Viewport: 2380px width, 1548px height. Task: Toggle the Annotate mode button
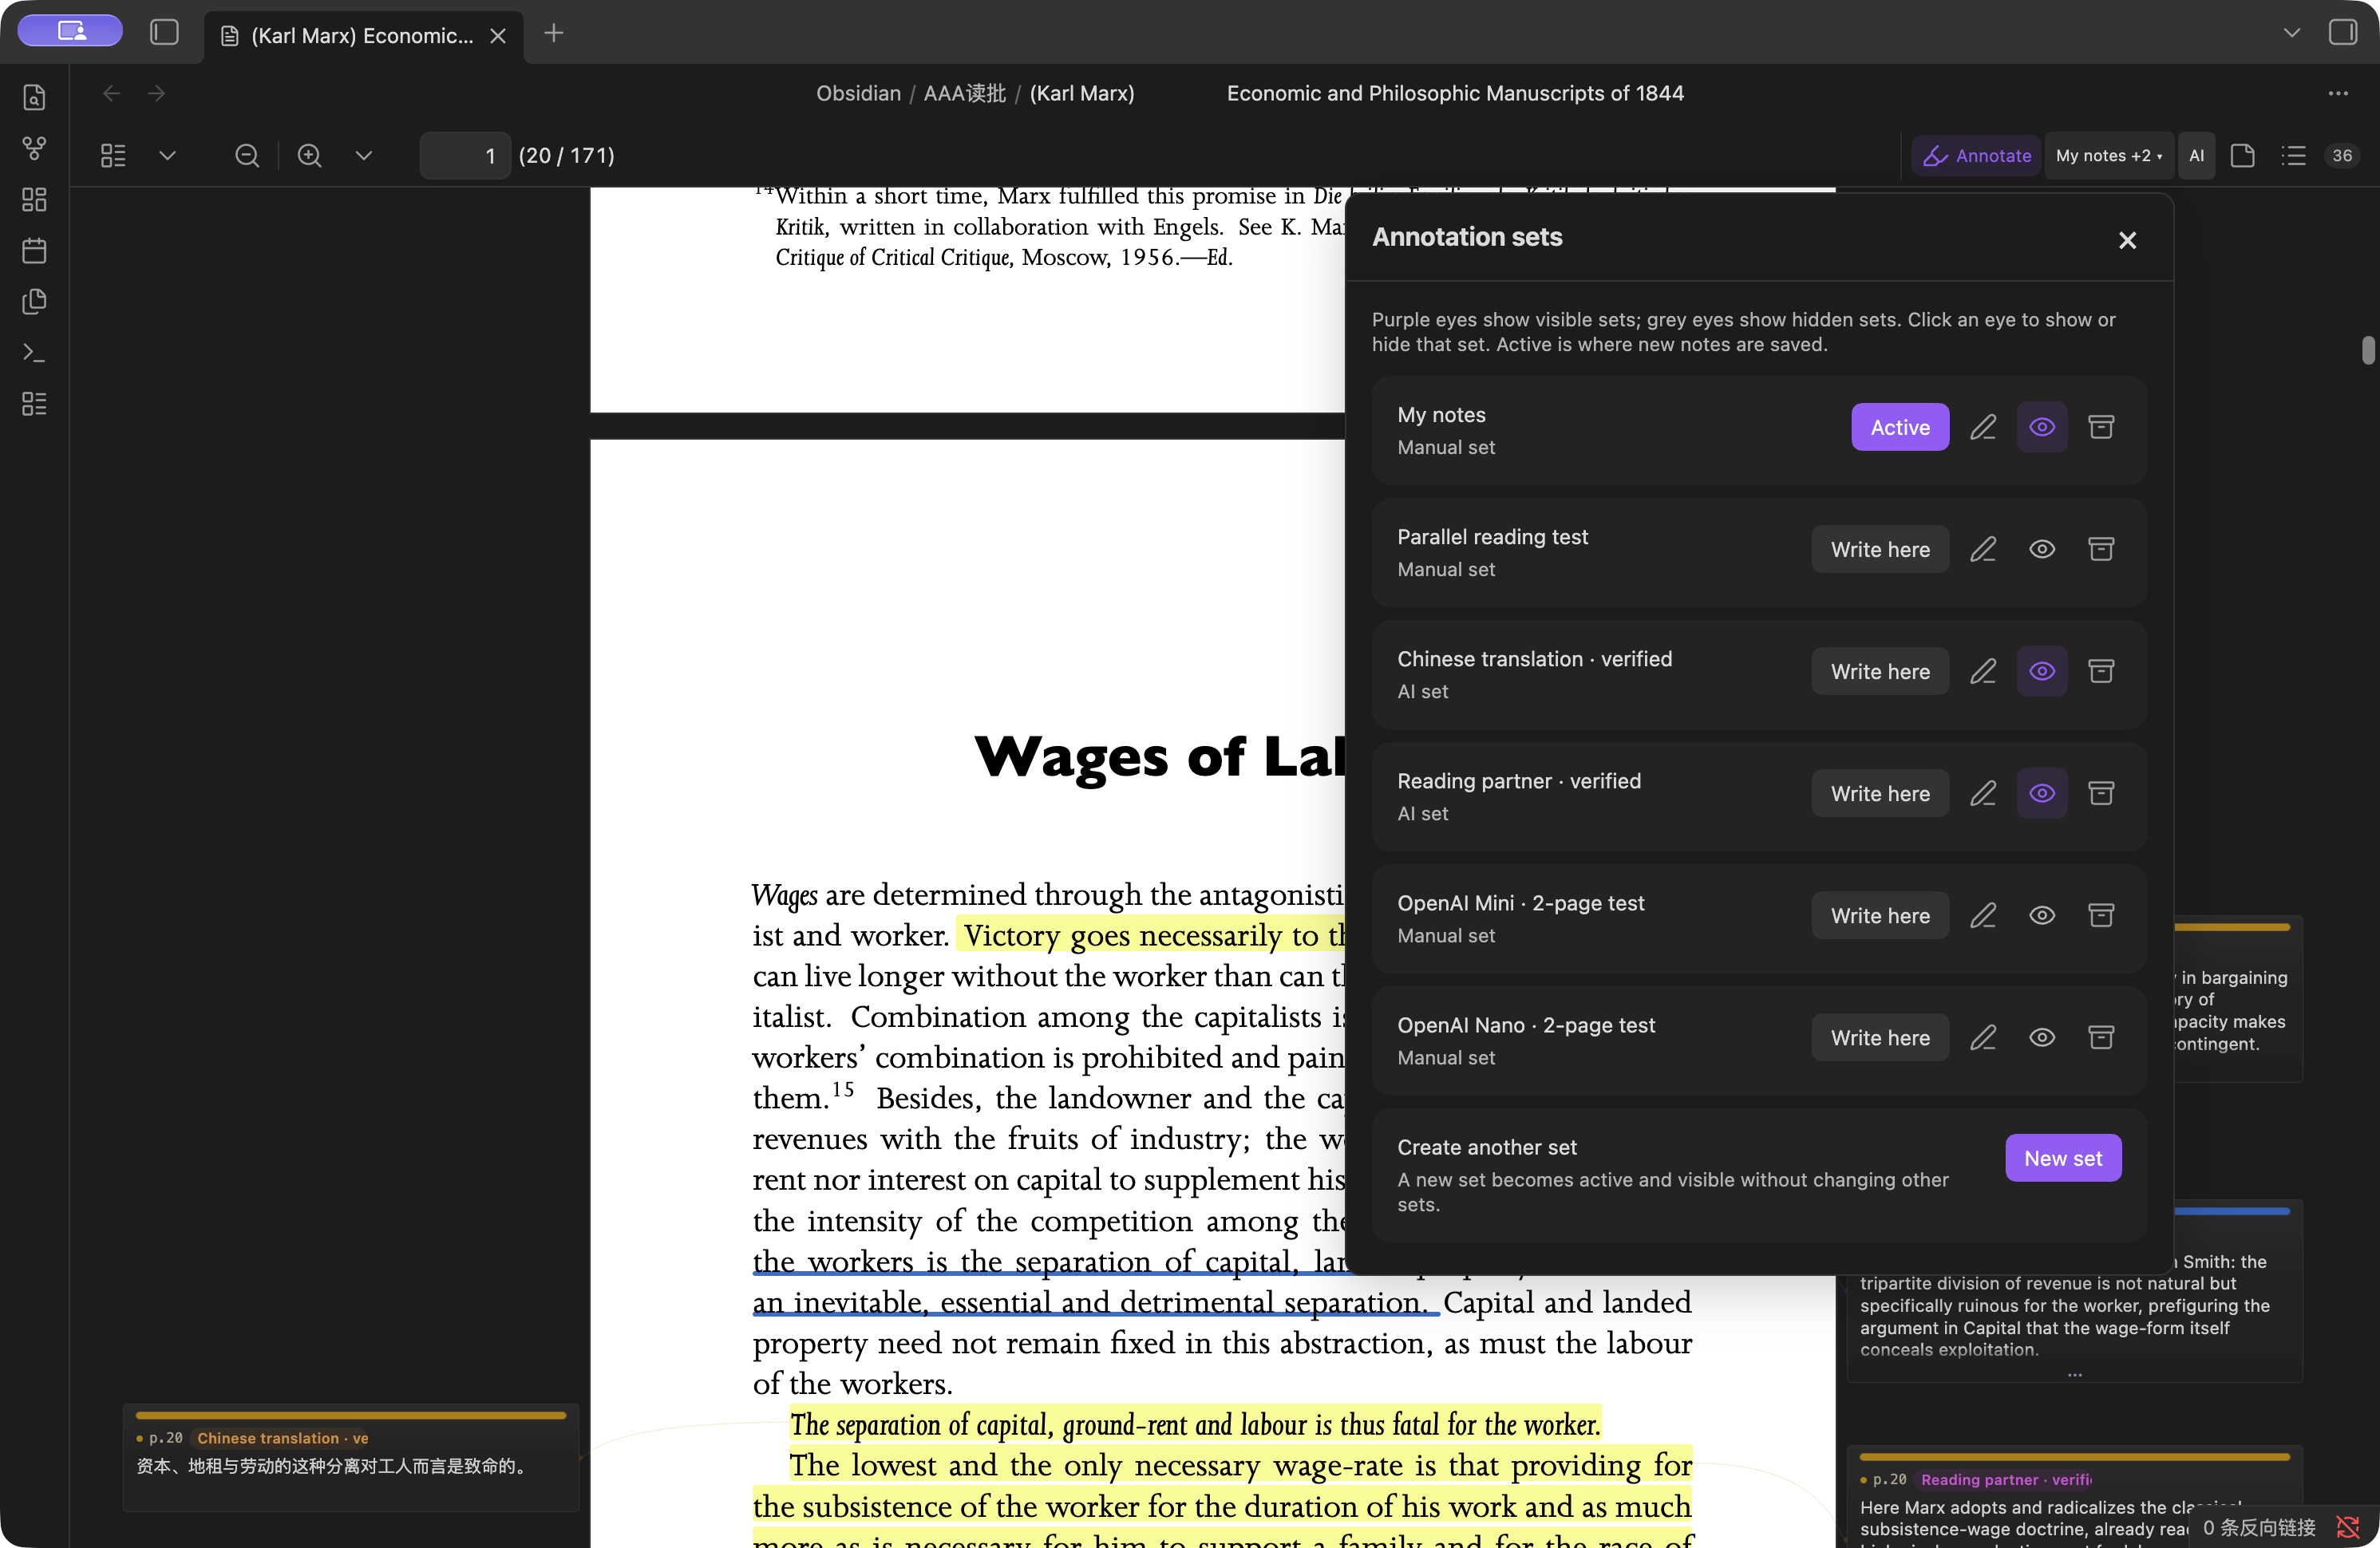(x=1976, y=155)
